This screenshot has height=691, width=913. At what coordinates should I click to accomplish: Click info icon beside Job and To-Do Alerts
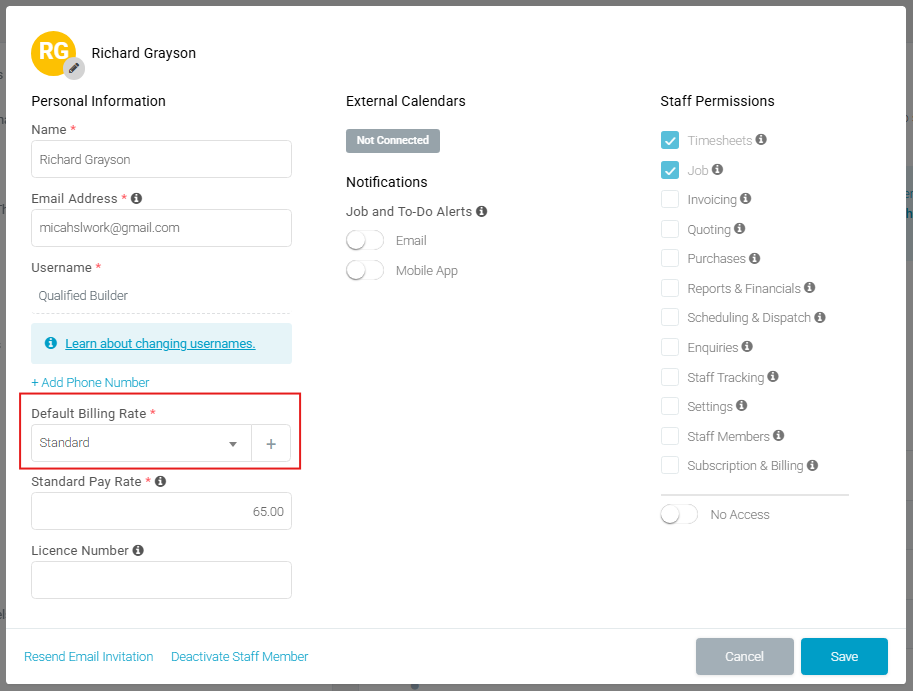pyautogui.click(x=482, y=212)
